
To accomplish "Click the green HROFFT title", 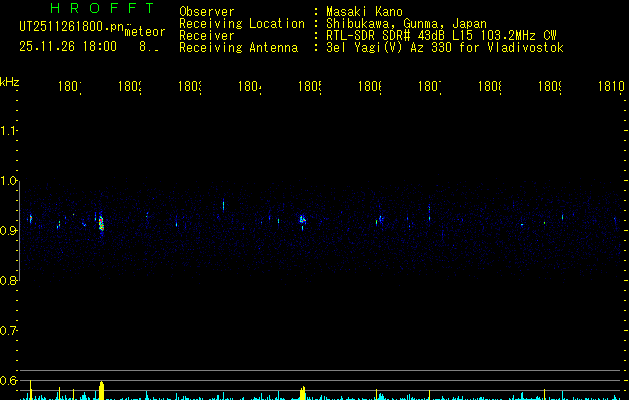I will (x=103, y=8).
